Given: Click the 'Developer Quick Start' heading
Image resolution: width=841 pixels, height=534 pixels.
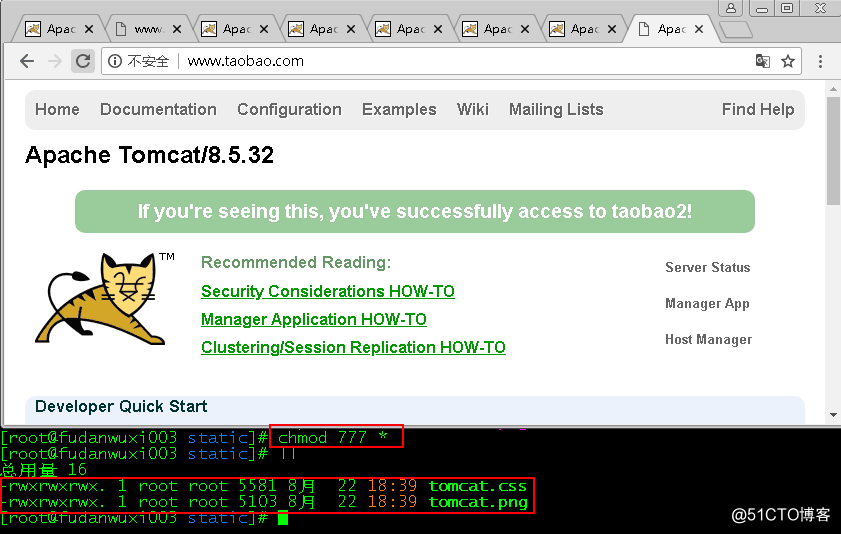Looking at the screenshot, I should click(121, 406).
